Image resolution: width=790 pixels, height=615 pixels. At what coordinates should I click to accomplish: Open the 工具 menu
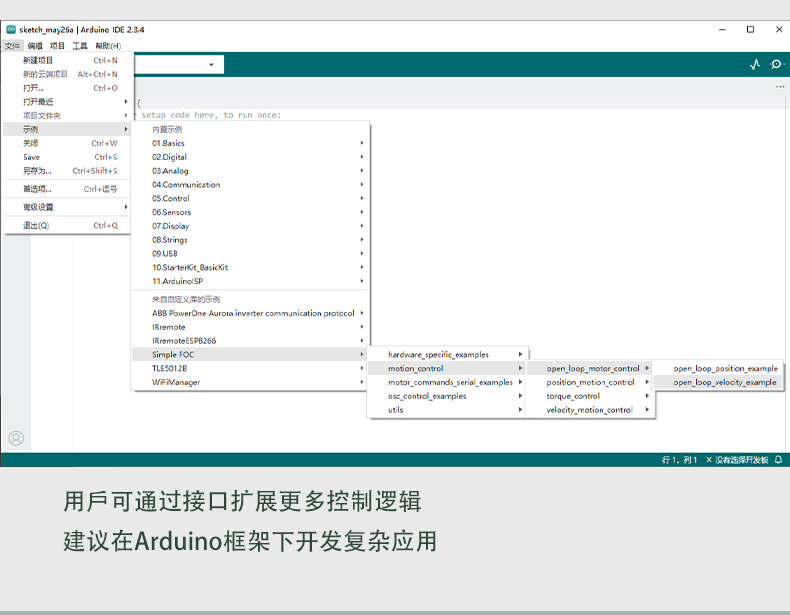(x=80, y=46)
